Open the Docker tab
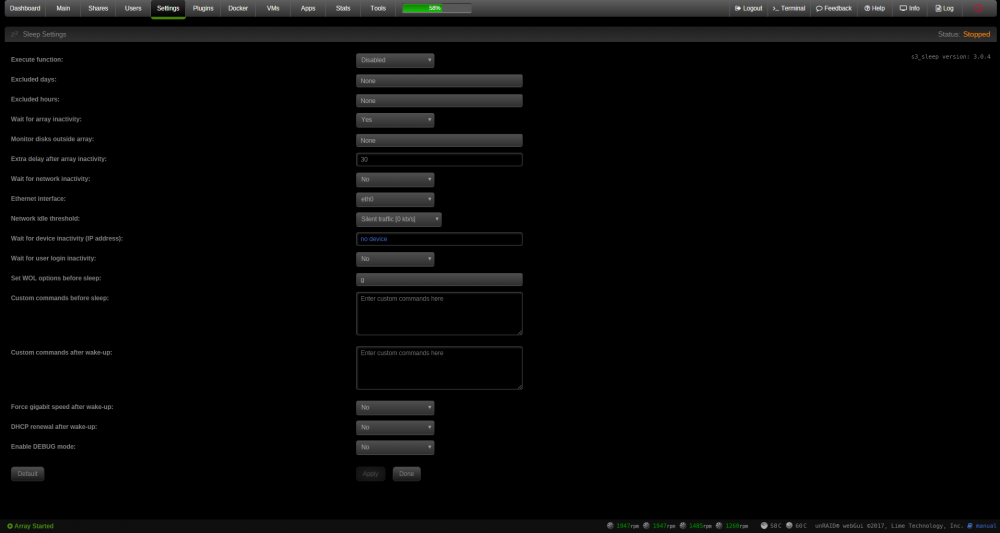Screen dimensions: 1000x533 [238, 9]
